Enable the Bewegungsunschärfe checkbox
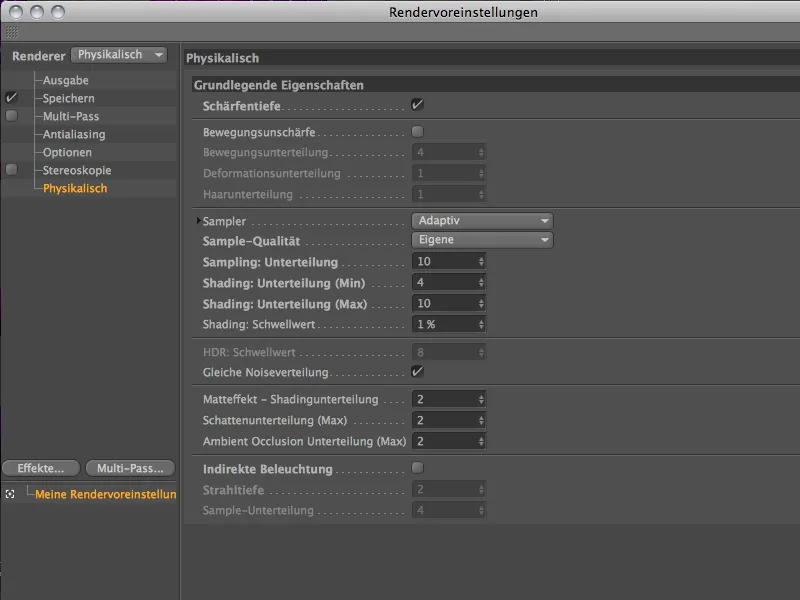Viewport: 800px width, 600px height. pyautogui.click(x=417, y=132)
